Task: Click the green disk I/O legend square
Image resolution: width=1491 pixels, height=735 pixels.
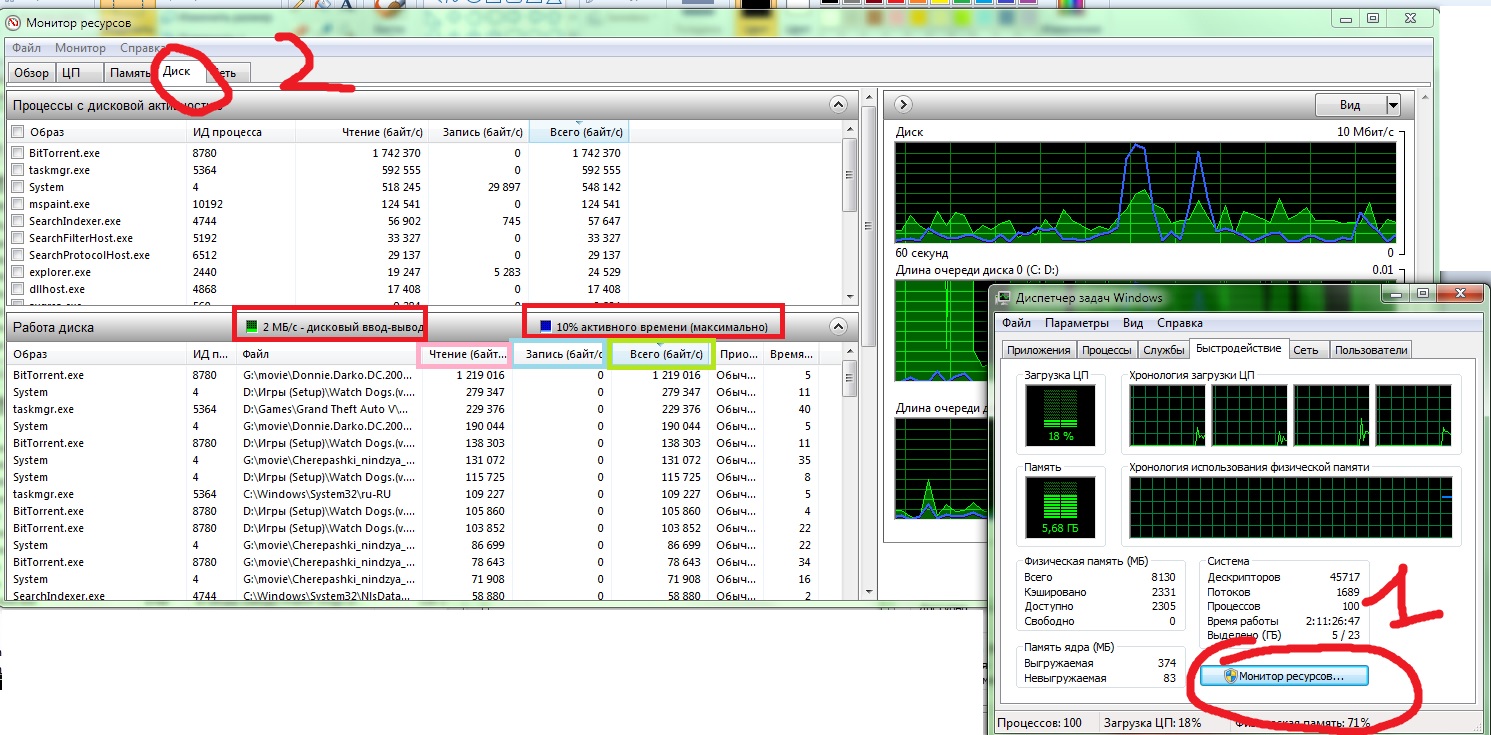Action: tap(252, 327)
